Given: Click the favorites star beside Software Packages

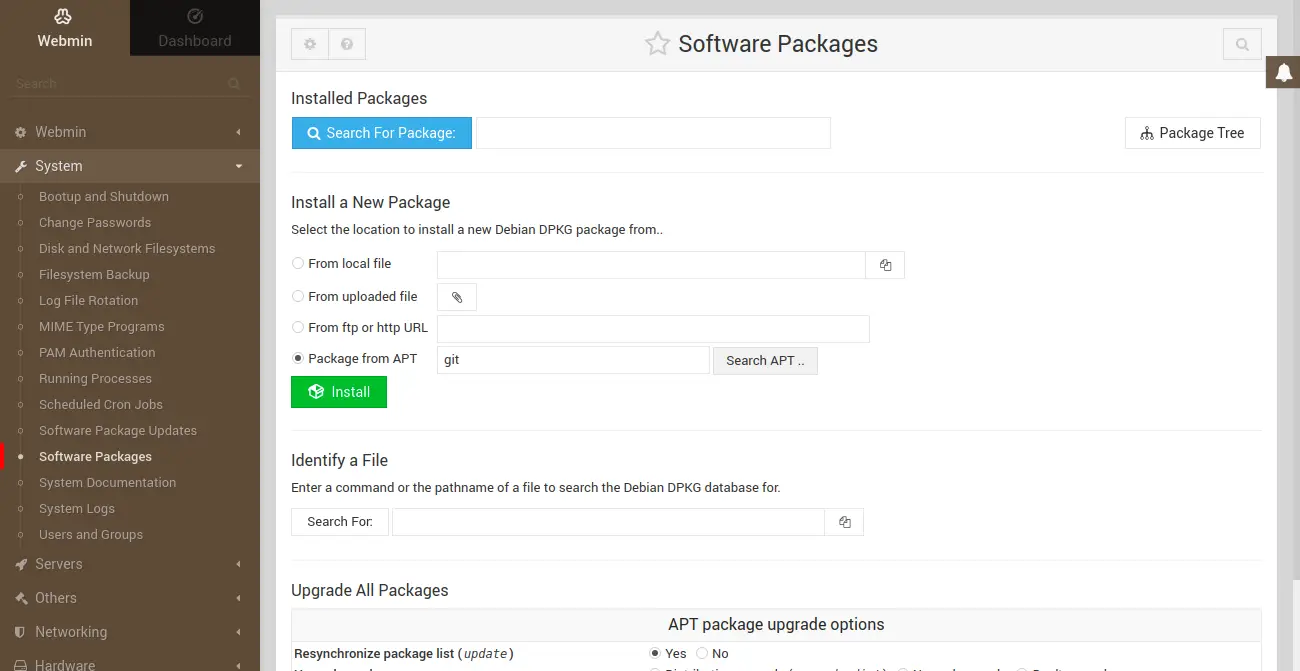Looking at the screenshot, I should [657, 44].
